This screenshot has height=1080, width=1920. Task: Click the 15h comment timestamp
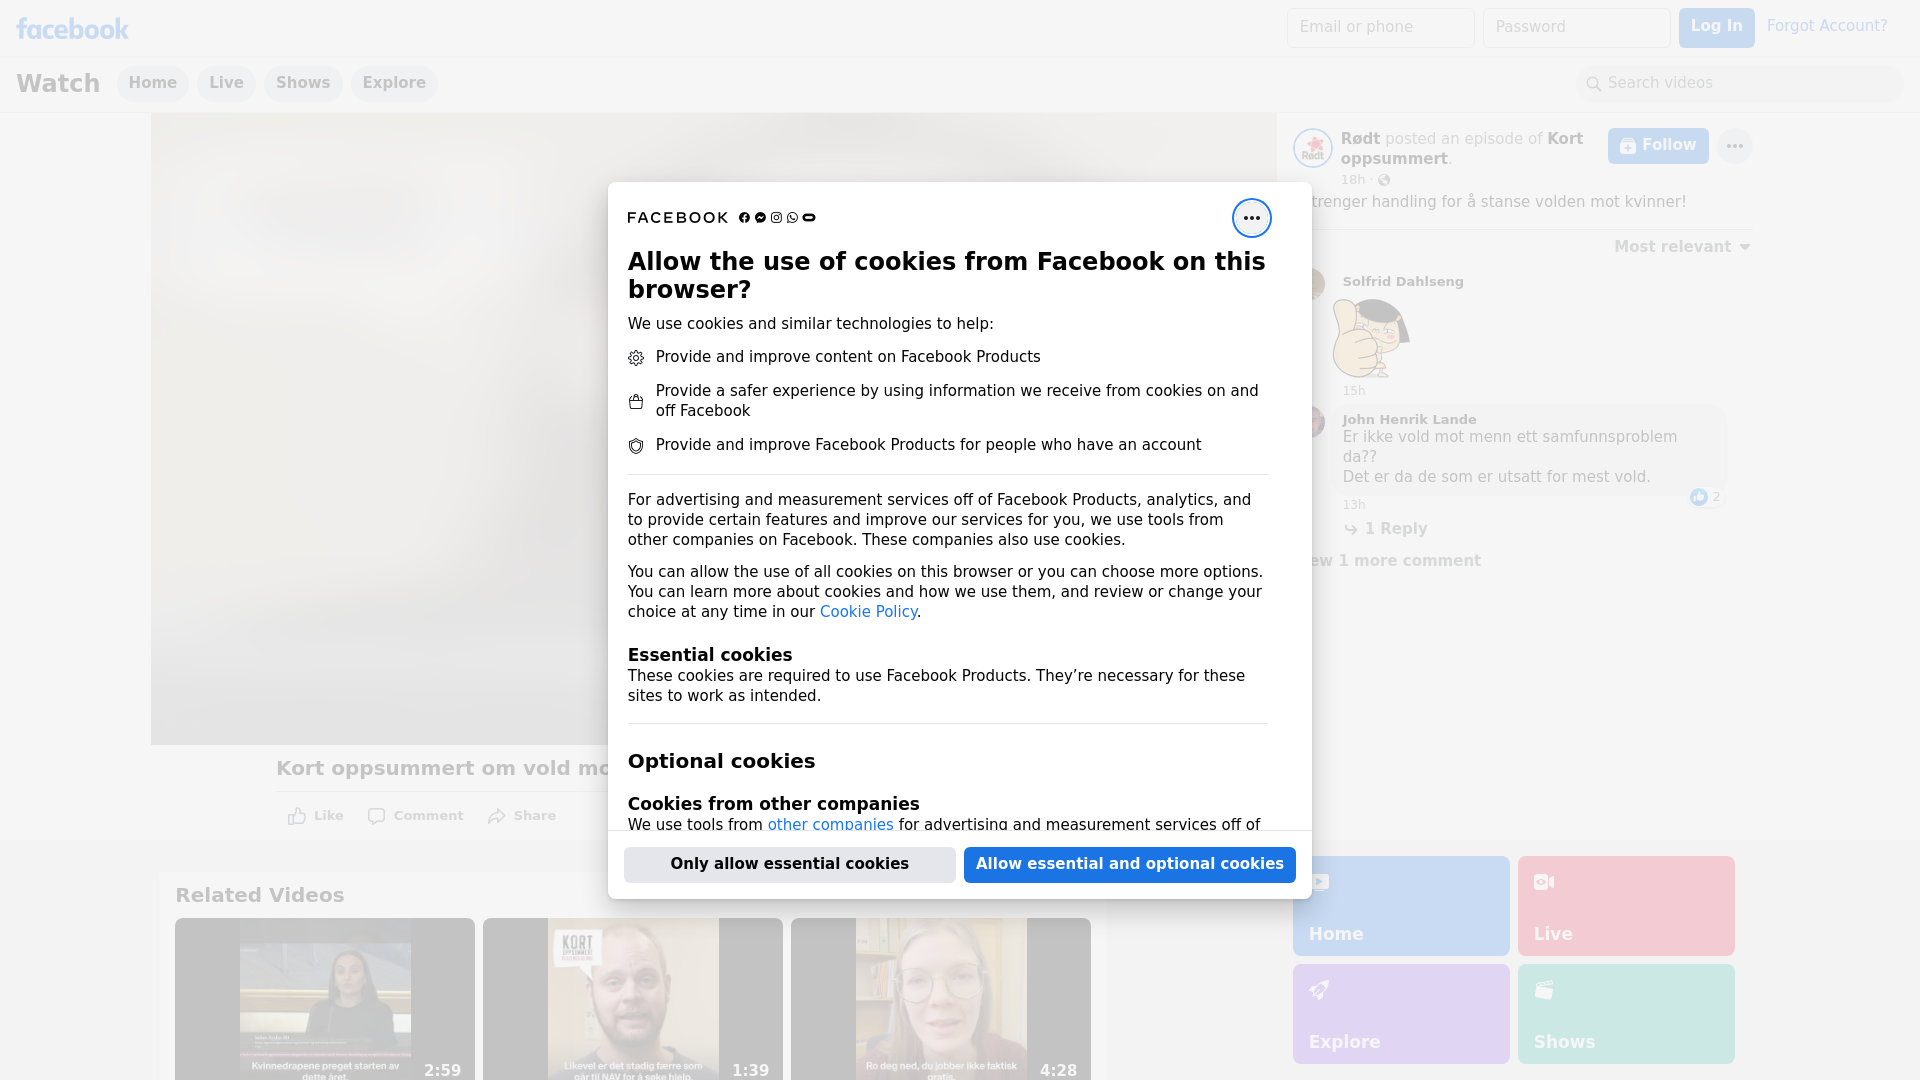[x=1353, y=391]
